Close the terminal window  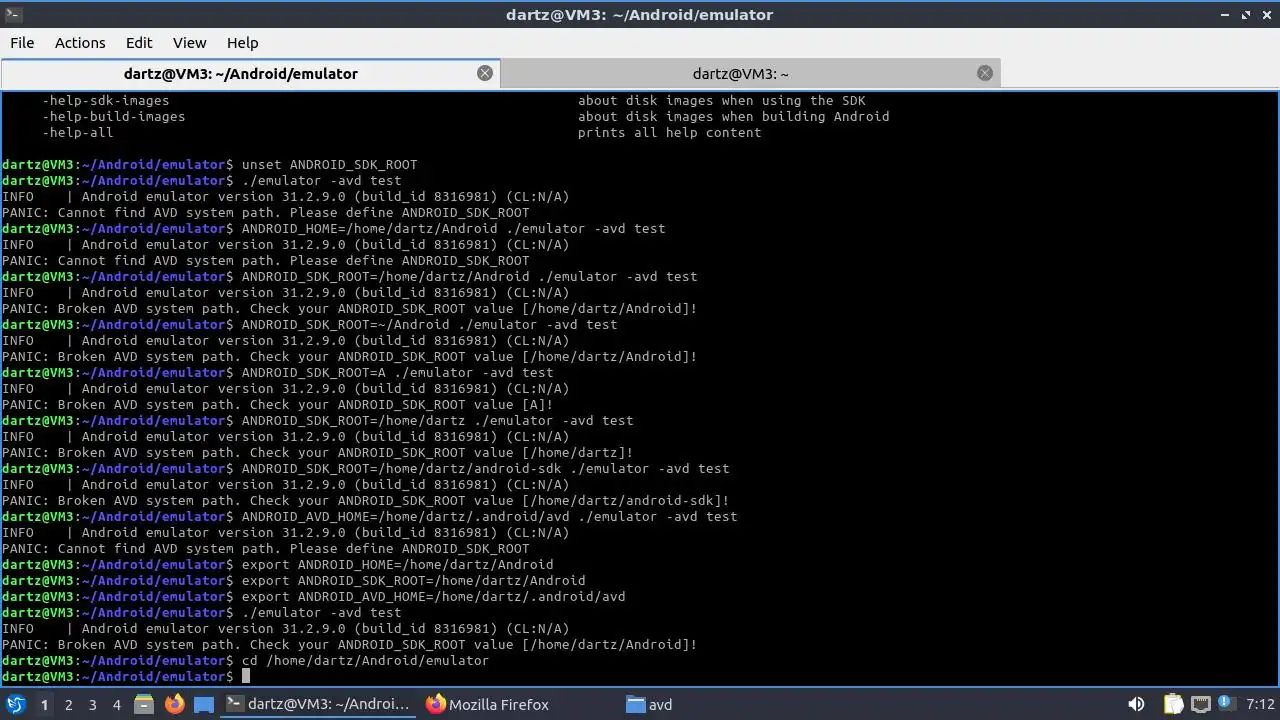(x=1266, y=14)
